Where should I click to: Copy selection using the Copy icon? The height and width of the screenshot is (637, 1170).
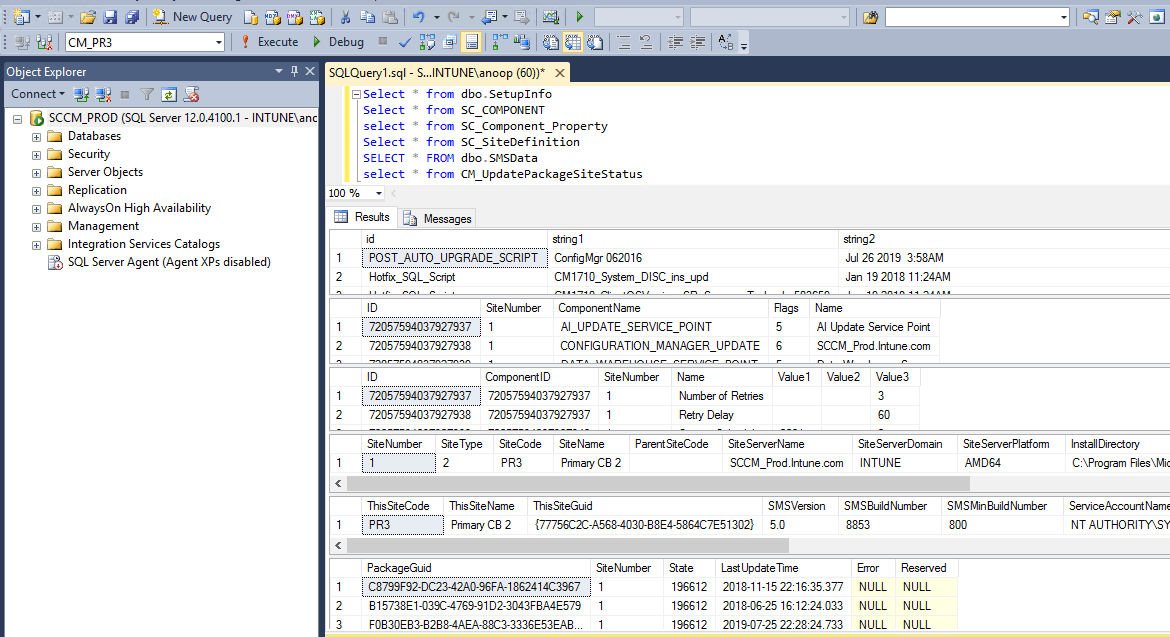click(x=367, y=16)
